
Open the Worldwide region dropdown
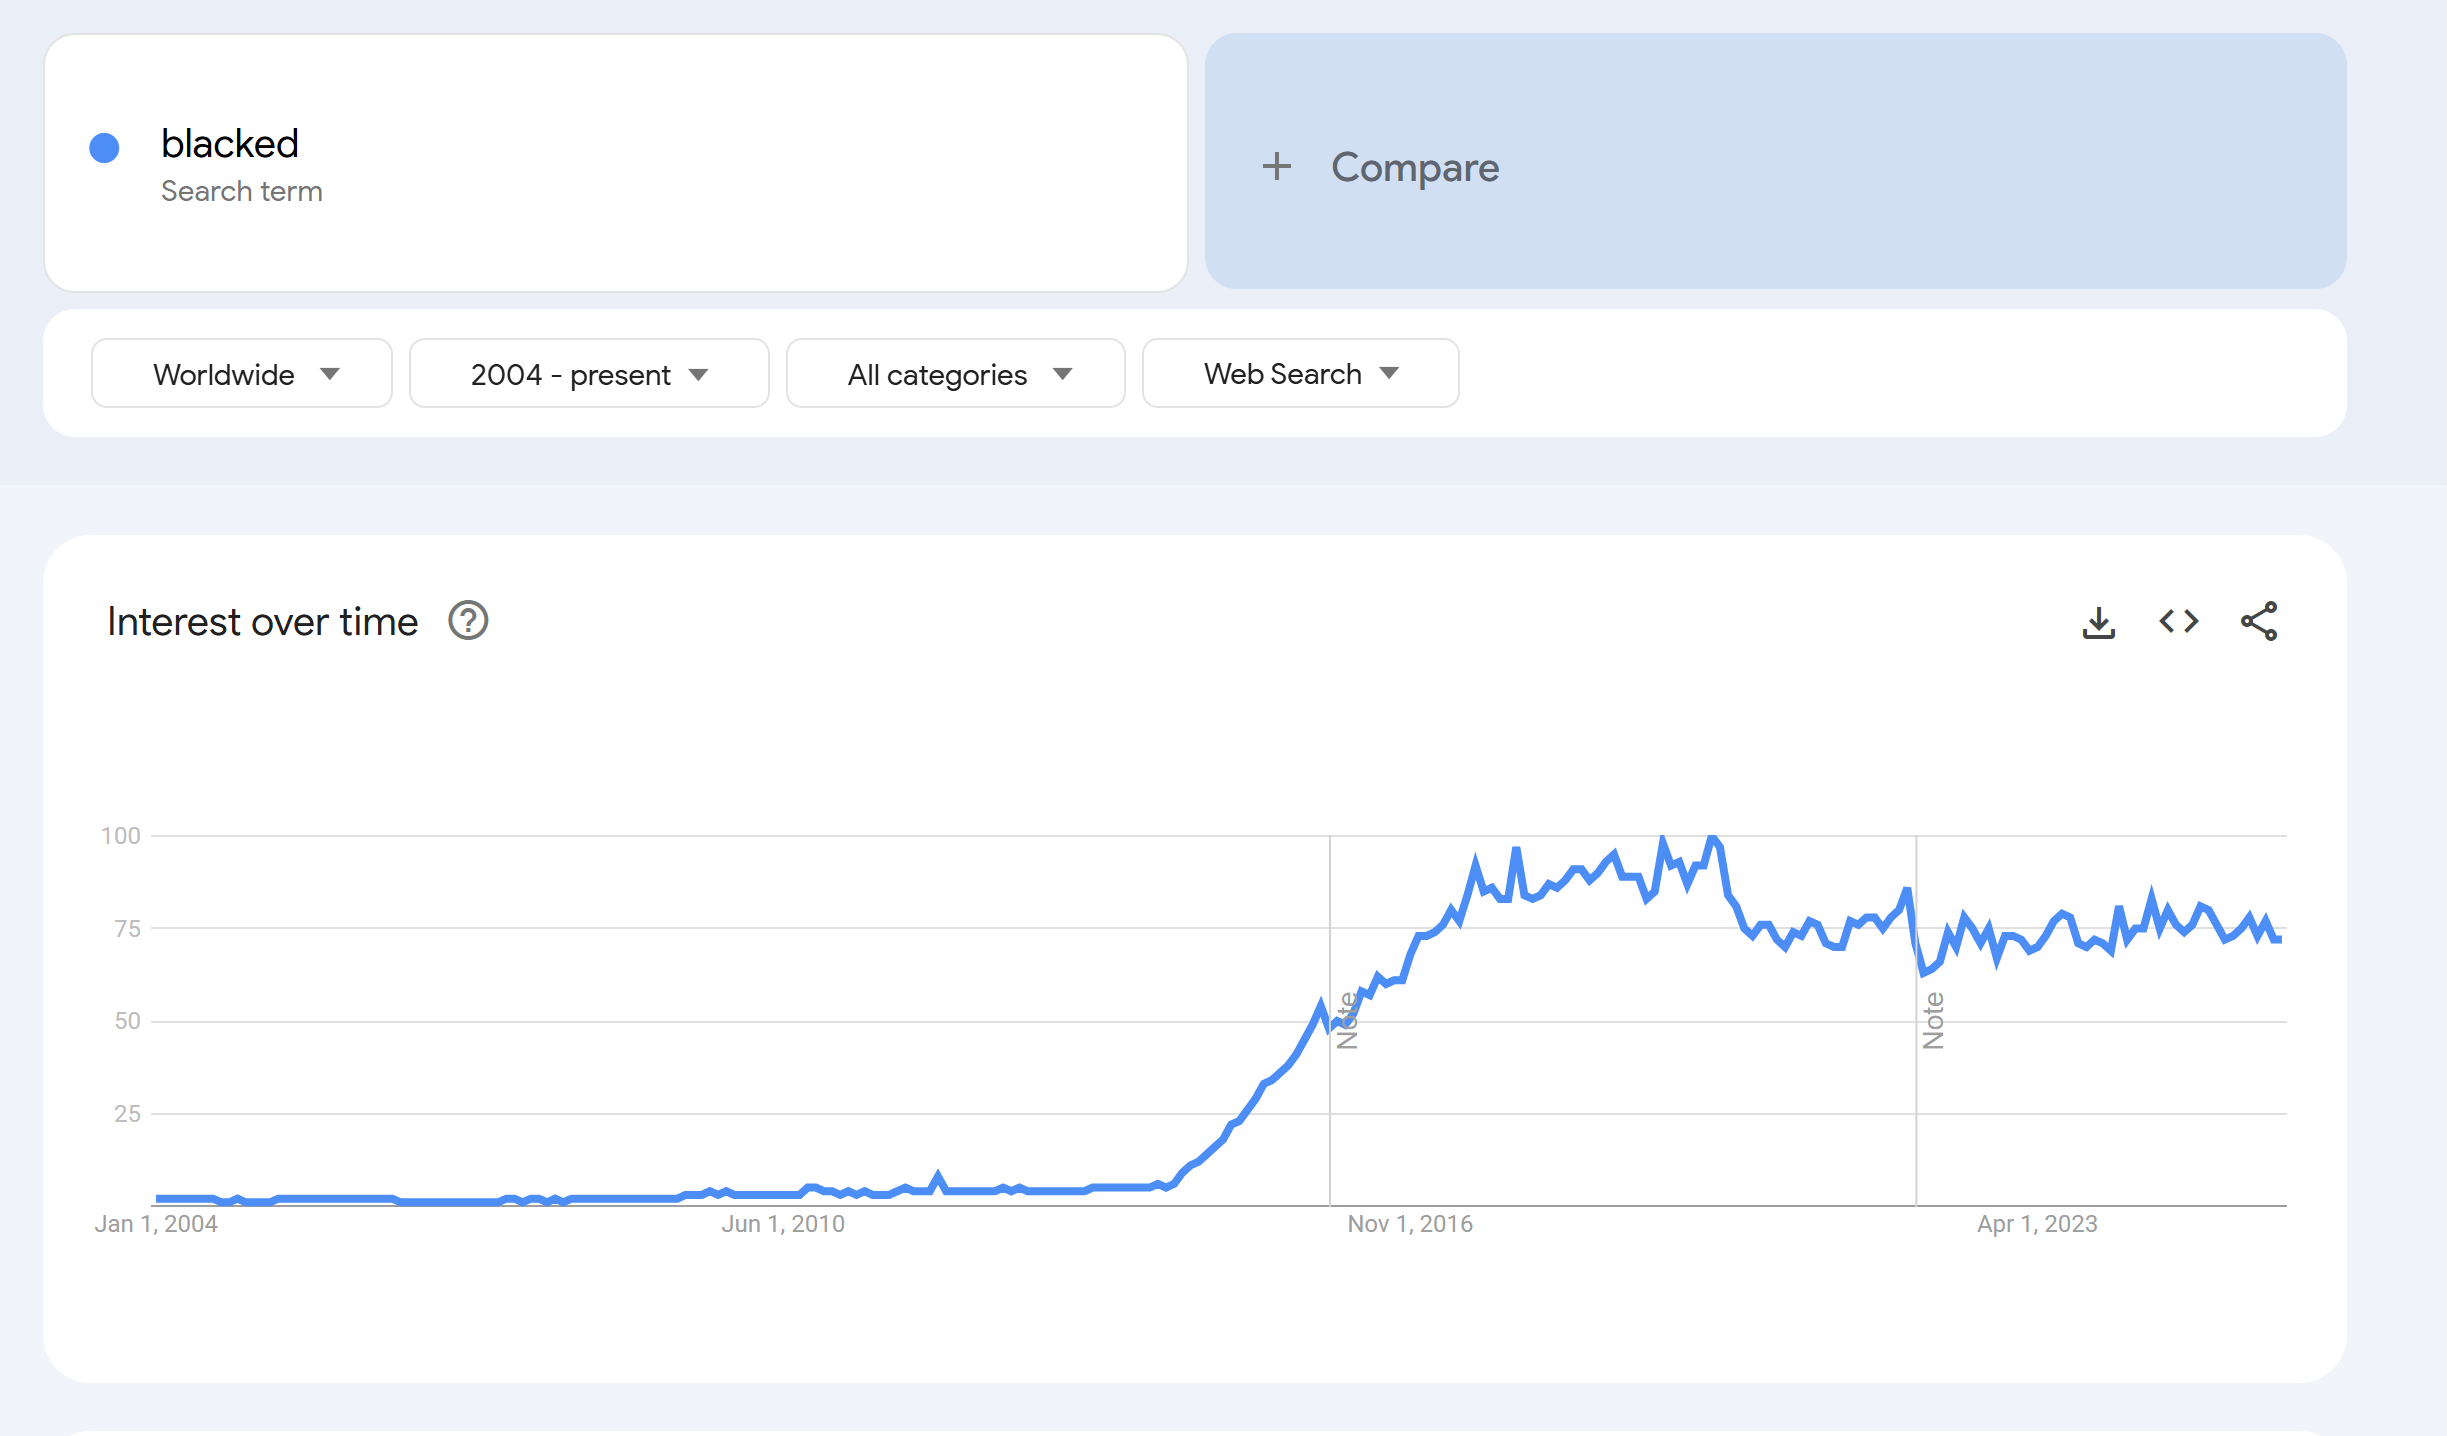224,374
